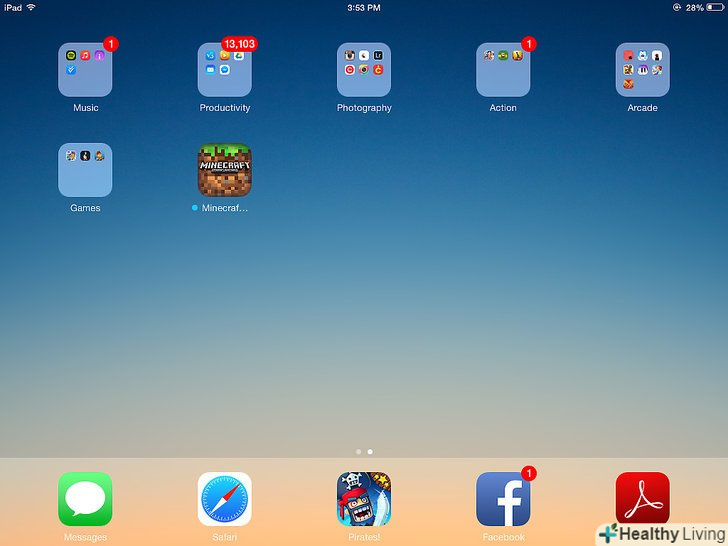Tap the Minecraf… app label
This screenshot has height=546, width=728.
tap(225, 208)
